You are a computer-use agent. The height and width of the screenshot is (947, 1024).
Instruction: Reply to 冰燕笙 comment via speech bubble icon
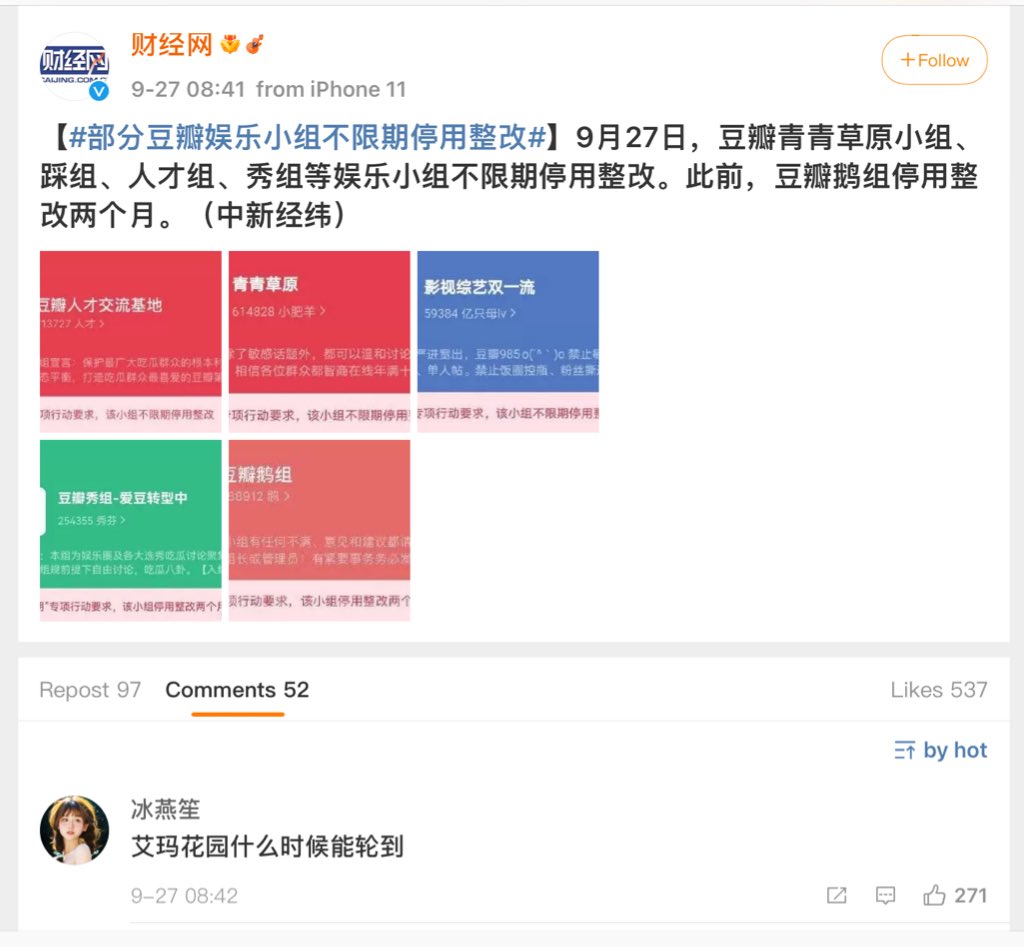point(886,895)
